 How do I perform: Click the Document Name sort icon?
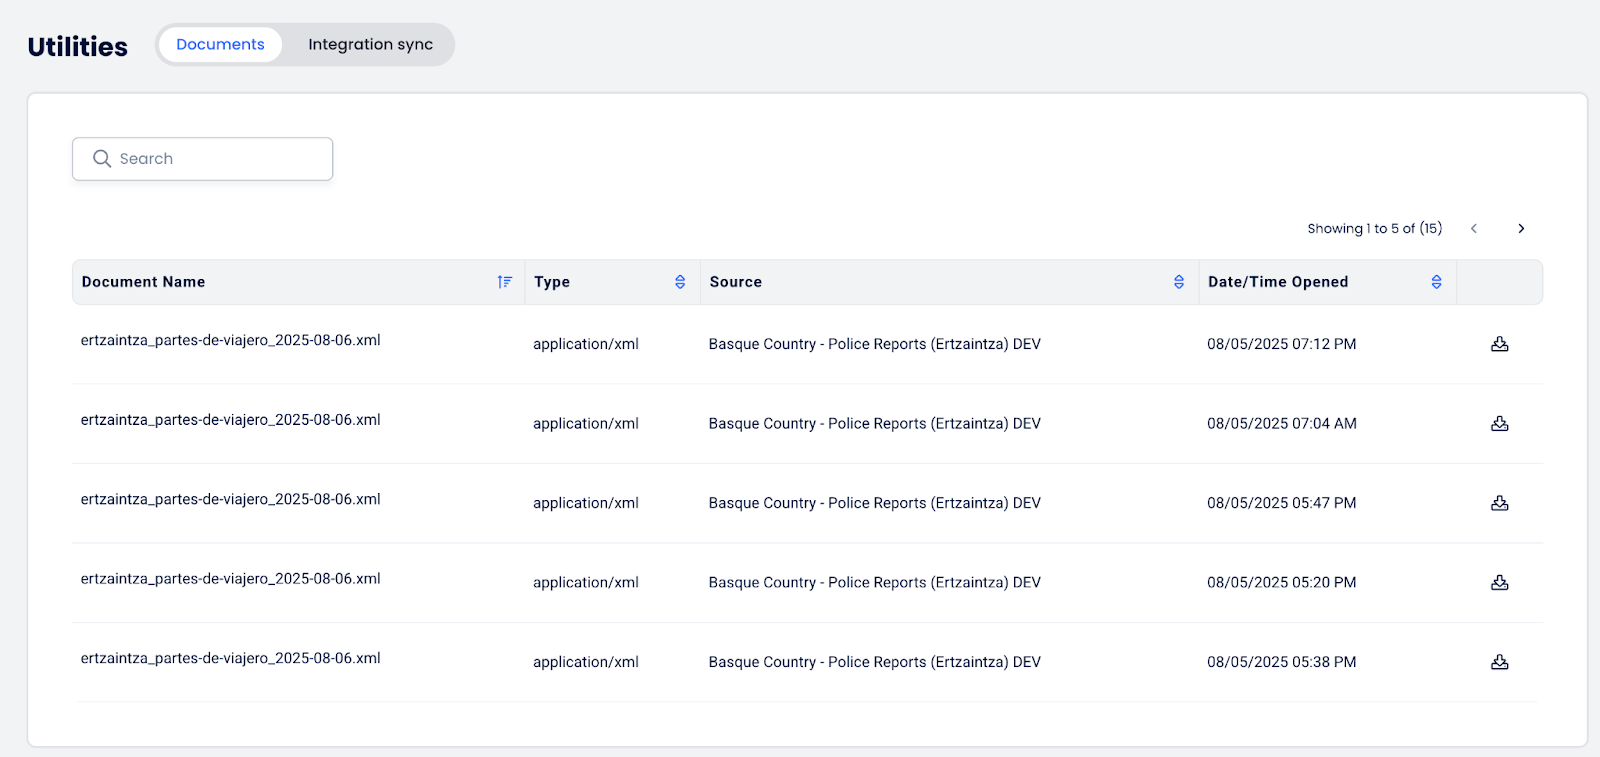click(505, 282)
